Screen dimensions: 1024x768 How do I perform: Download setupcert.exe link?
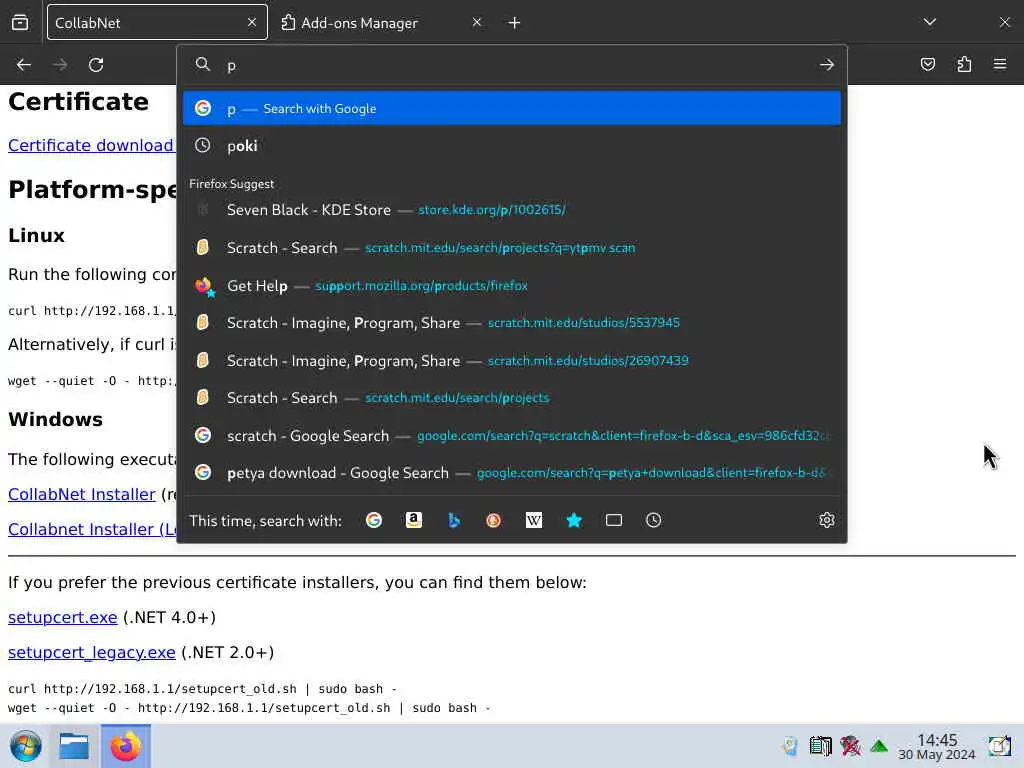click(x=63, y=617)
